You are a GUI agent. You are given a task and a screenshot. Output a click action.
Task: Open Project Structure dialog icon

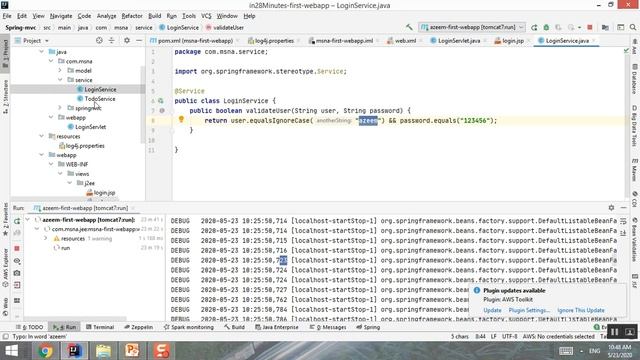coord(605,27)
